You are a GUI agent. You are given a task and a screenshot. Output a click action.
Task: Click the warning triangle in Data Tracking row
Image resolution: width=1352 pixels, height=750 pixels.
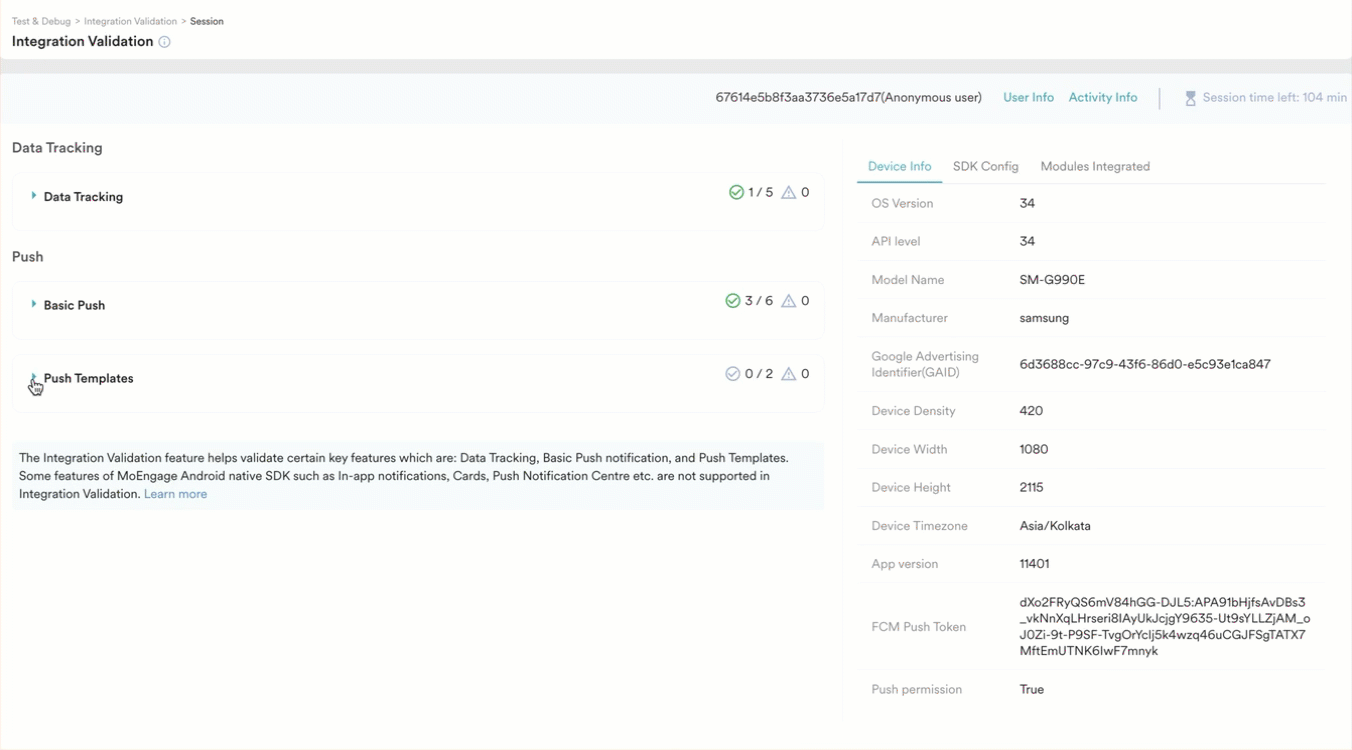788,192
